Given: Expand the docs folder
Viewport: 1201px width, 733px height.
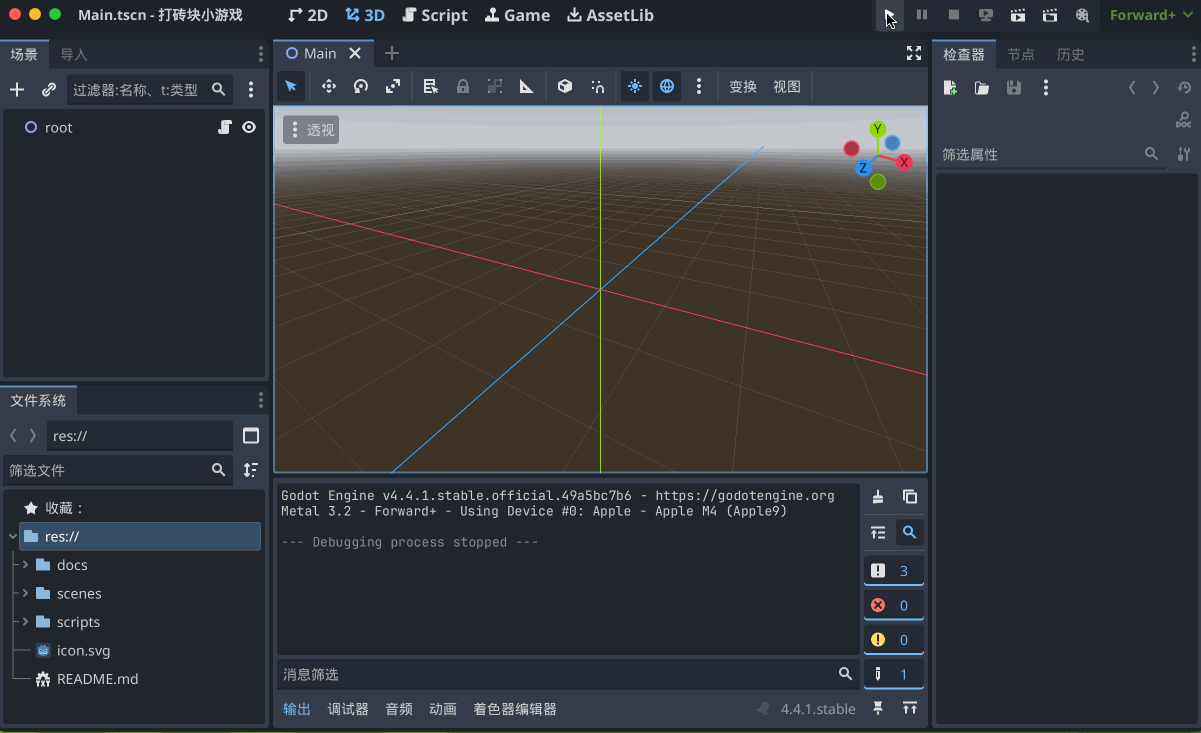Looking at the screenshot, I should click(x=25, y=565).
